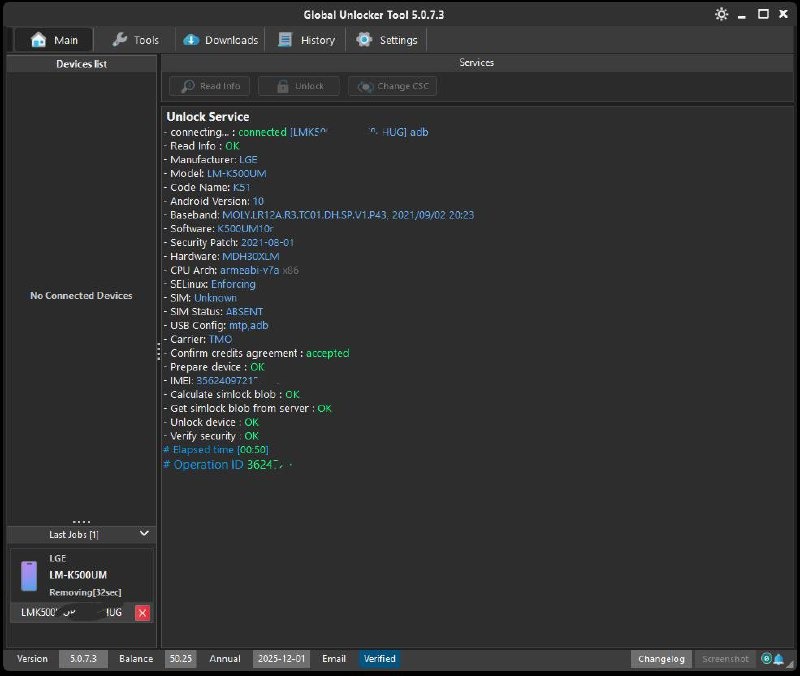The height and width of the screenshot is (676, 800).
Task: Open the Downloads tab
Action: tap(220, 40)
